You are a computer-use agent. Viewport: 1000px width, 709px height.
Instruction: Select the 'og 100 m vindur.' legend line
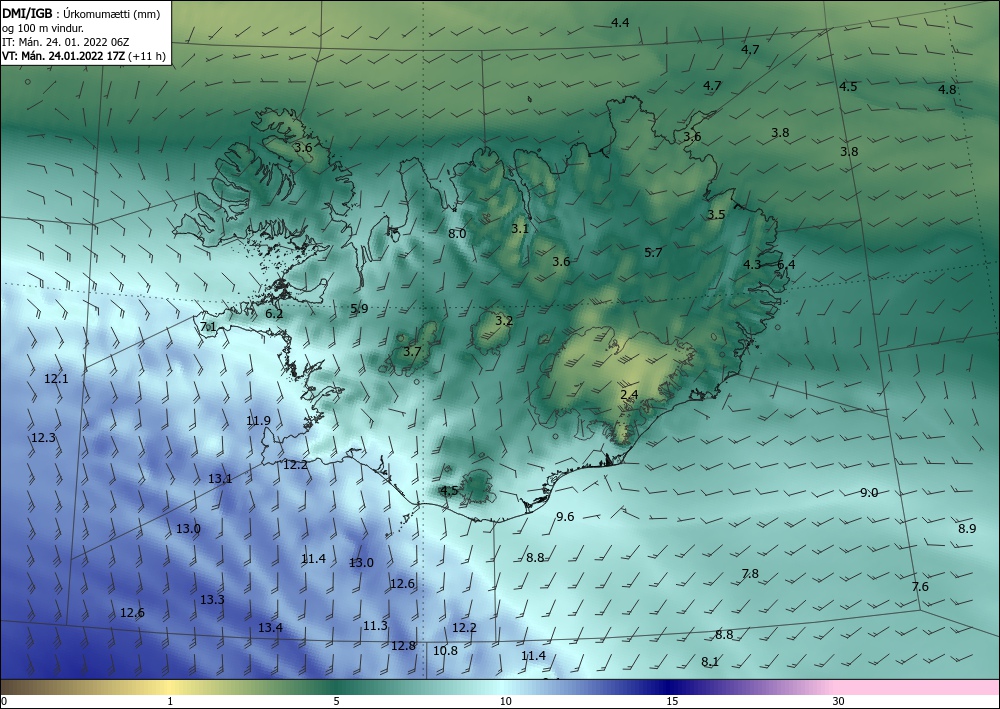[43, 27]
